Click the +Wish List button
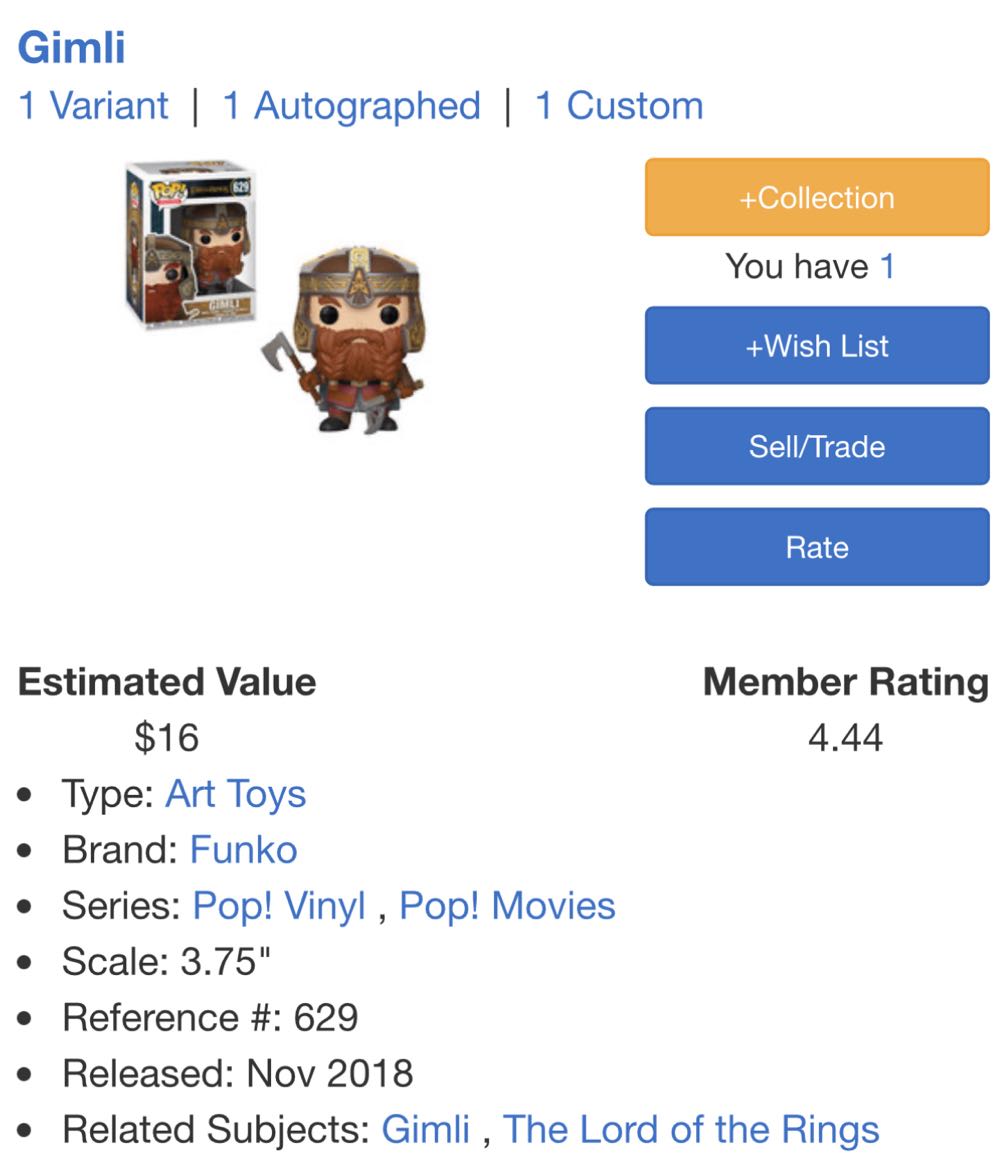This screenshot has width=1000, height=1162. pos(816,346)
